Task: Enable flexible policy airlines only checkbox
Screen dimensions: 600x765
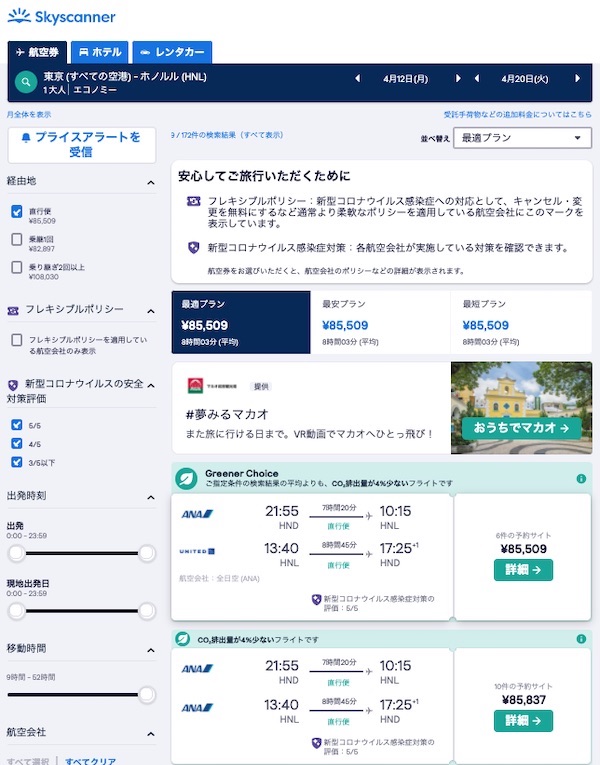Action: (17, 340)
